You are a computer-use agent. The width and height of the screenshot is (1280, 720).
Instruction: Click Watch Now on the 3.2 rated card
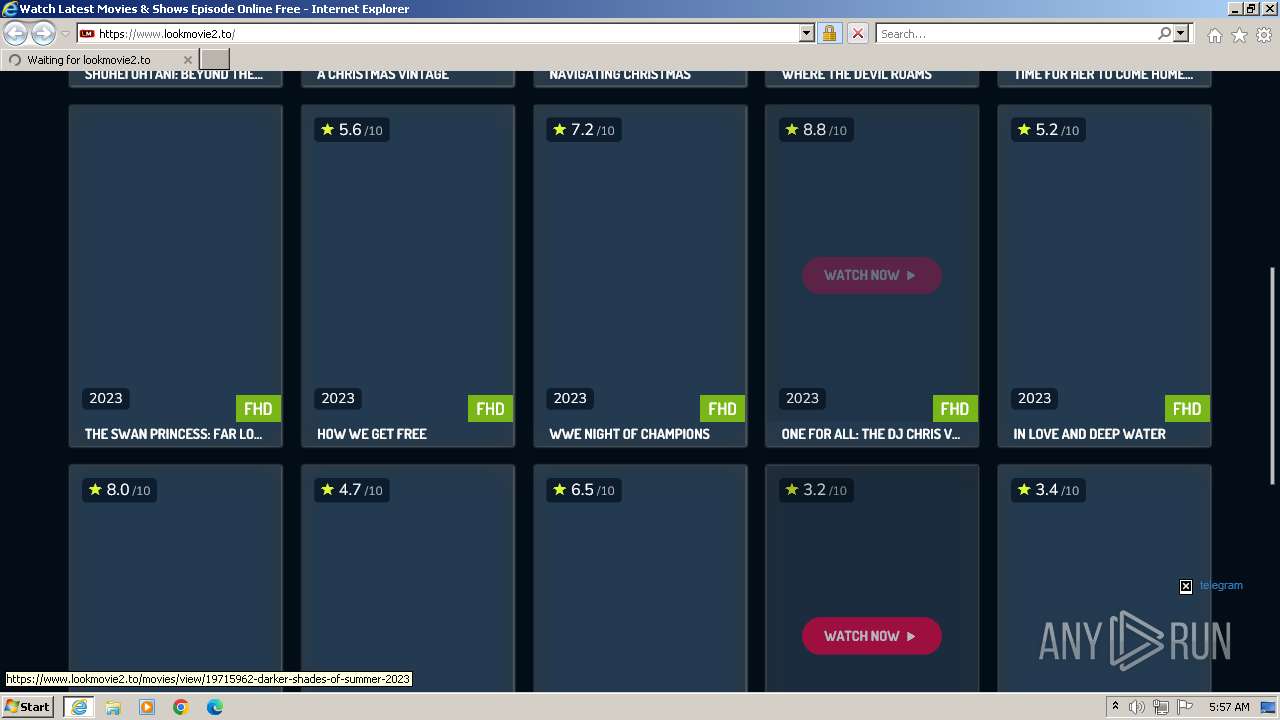(871, 636)
